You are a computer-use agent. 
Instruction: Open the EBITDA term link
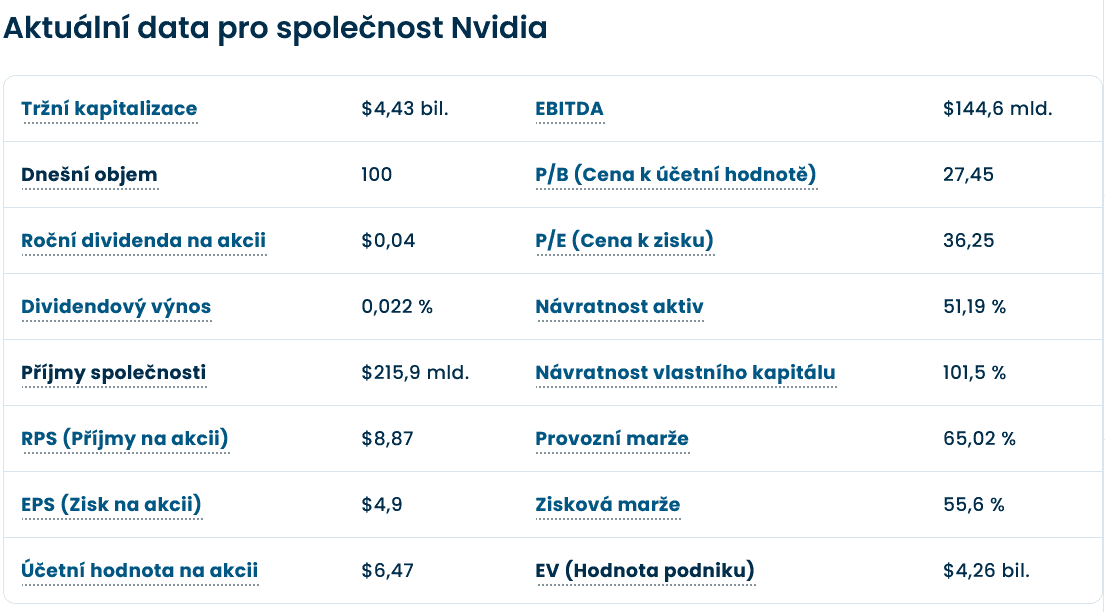pos(569,109)
